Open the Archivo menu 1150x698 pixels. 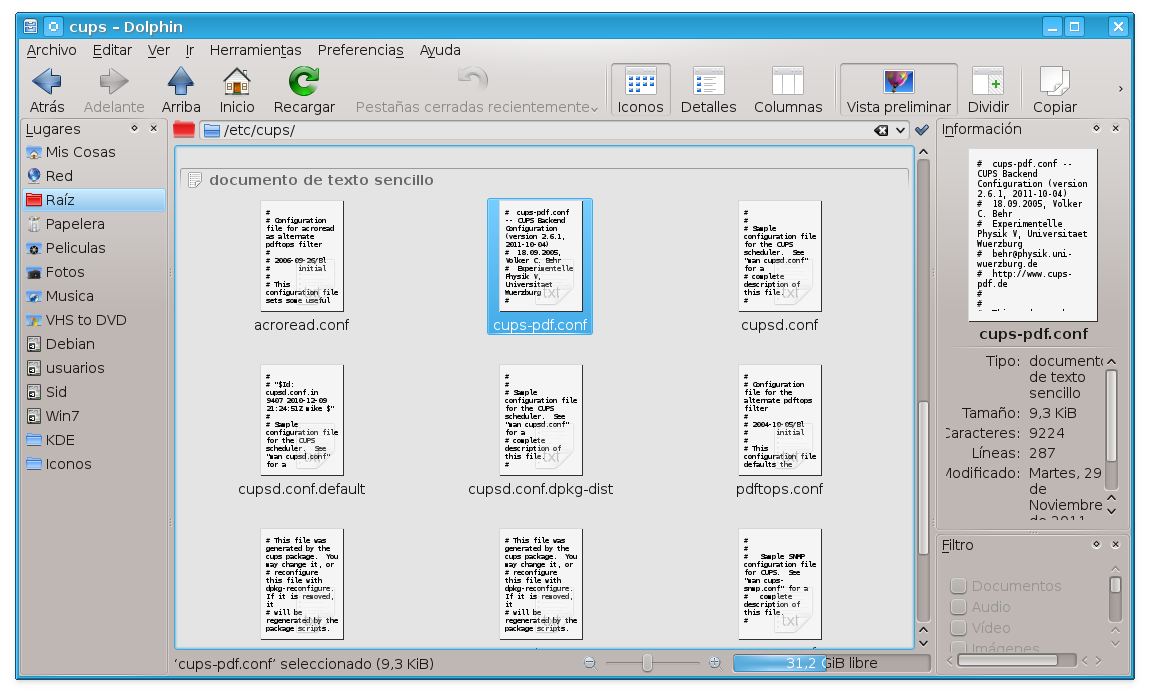click(50, 50)
